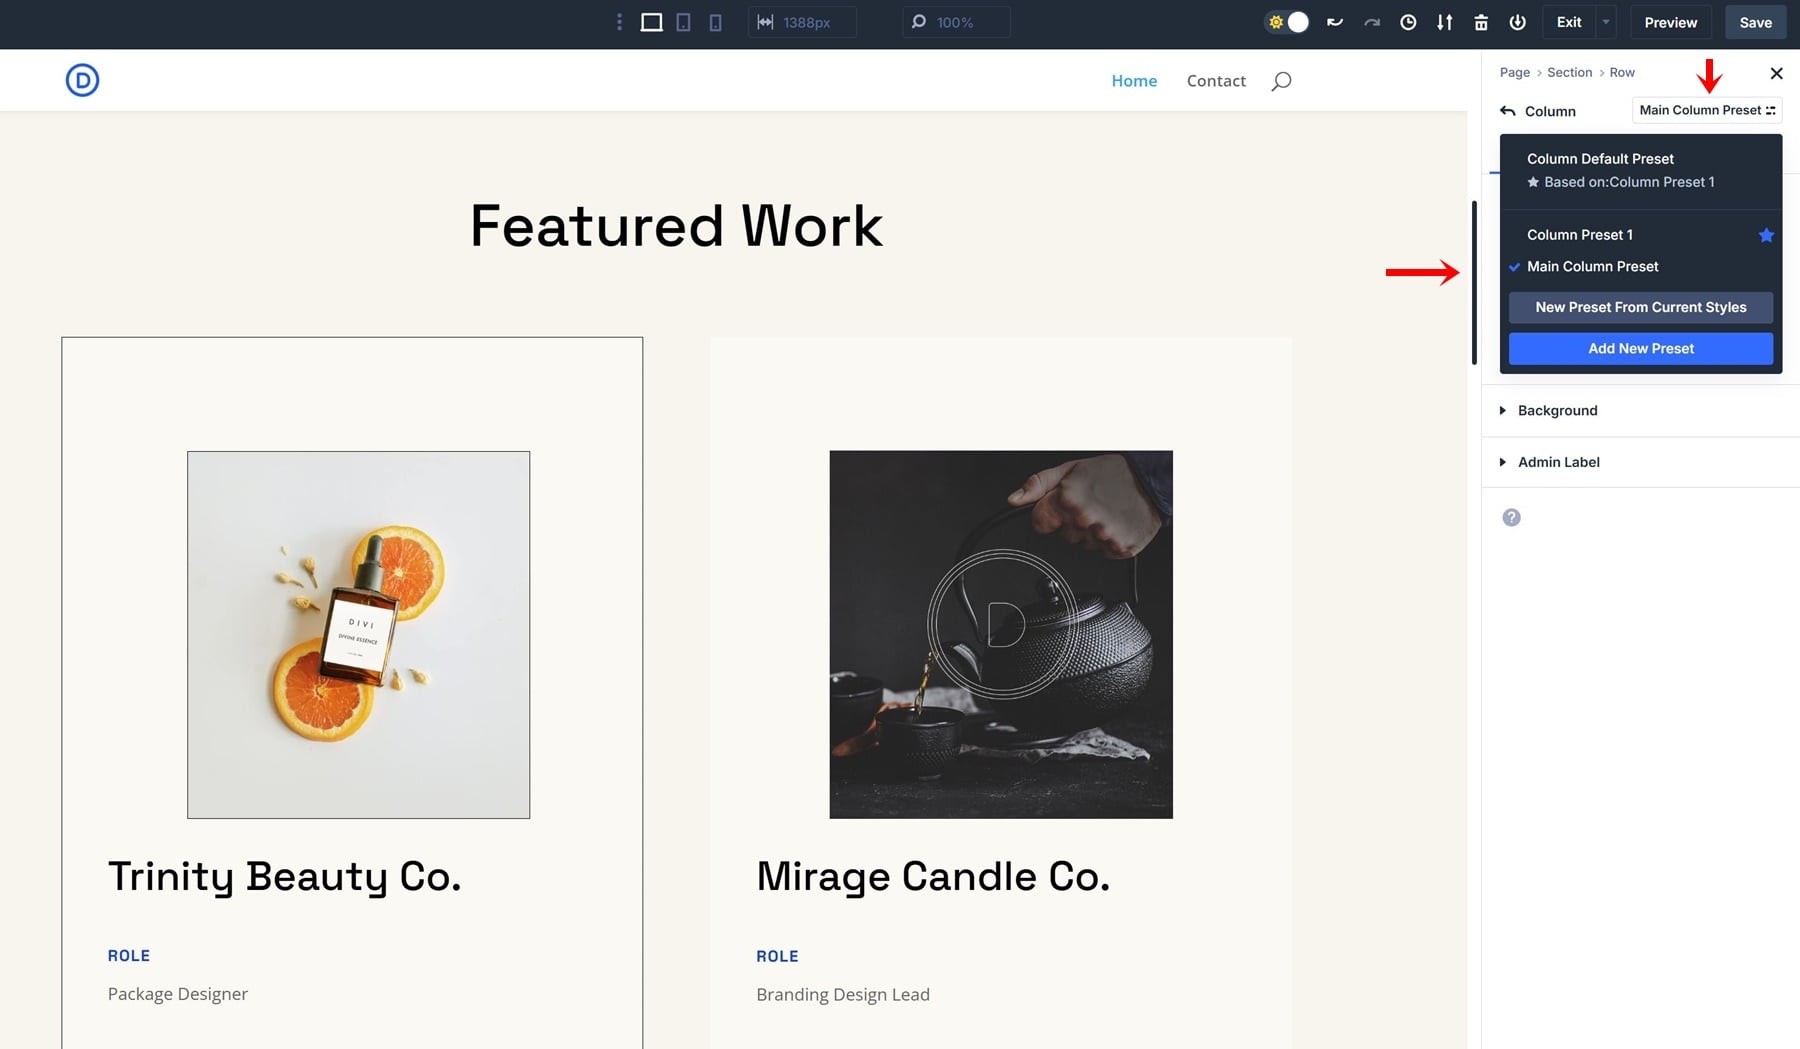Viewport: 1800px width, 1049px height.
Task: Open the Contact menu link
Action: tap(1216, 81)
